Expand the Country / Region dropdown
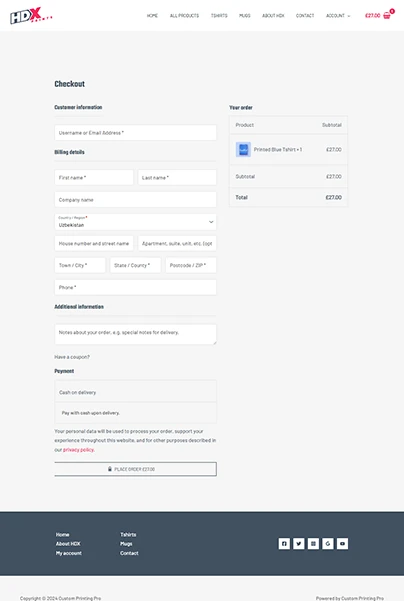The height and width of the screenshot is (601, 404). (135, 222)
